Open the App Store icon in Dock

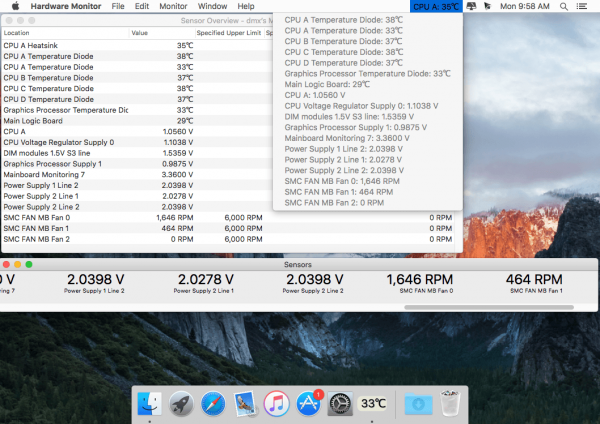(308, 403)
